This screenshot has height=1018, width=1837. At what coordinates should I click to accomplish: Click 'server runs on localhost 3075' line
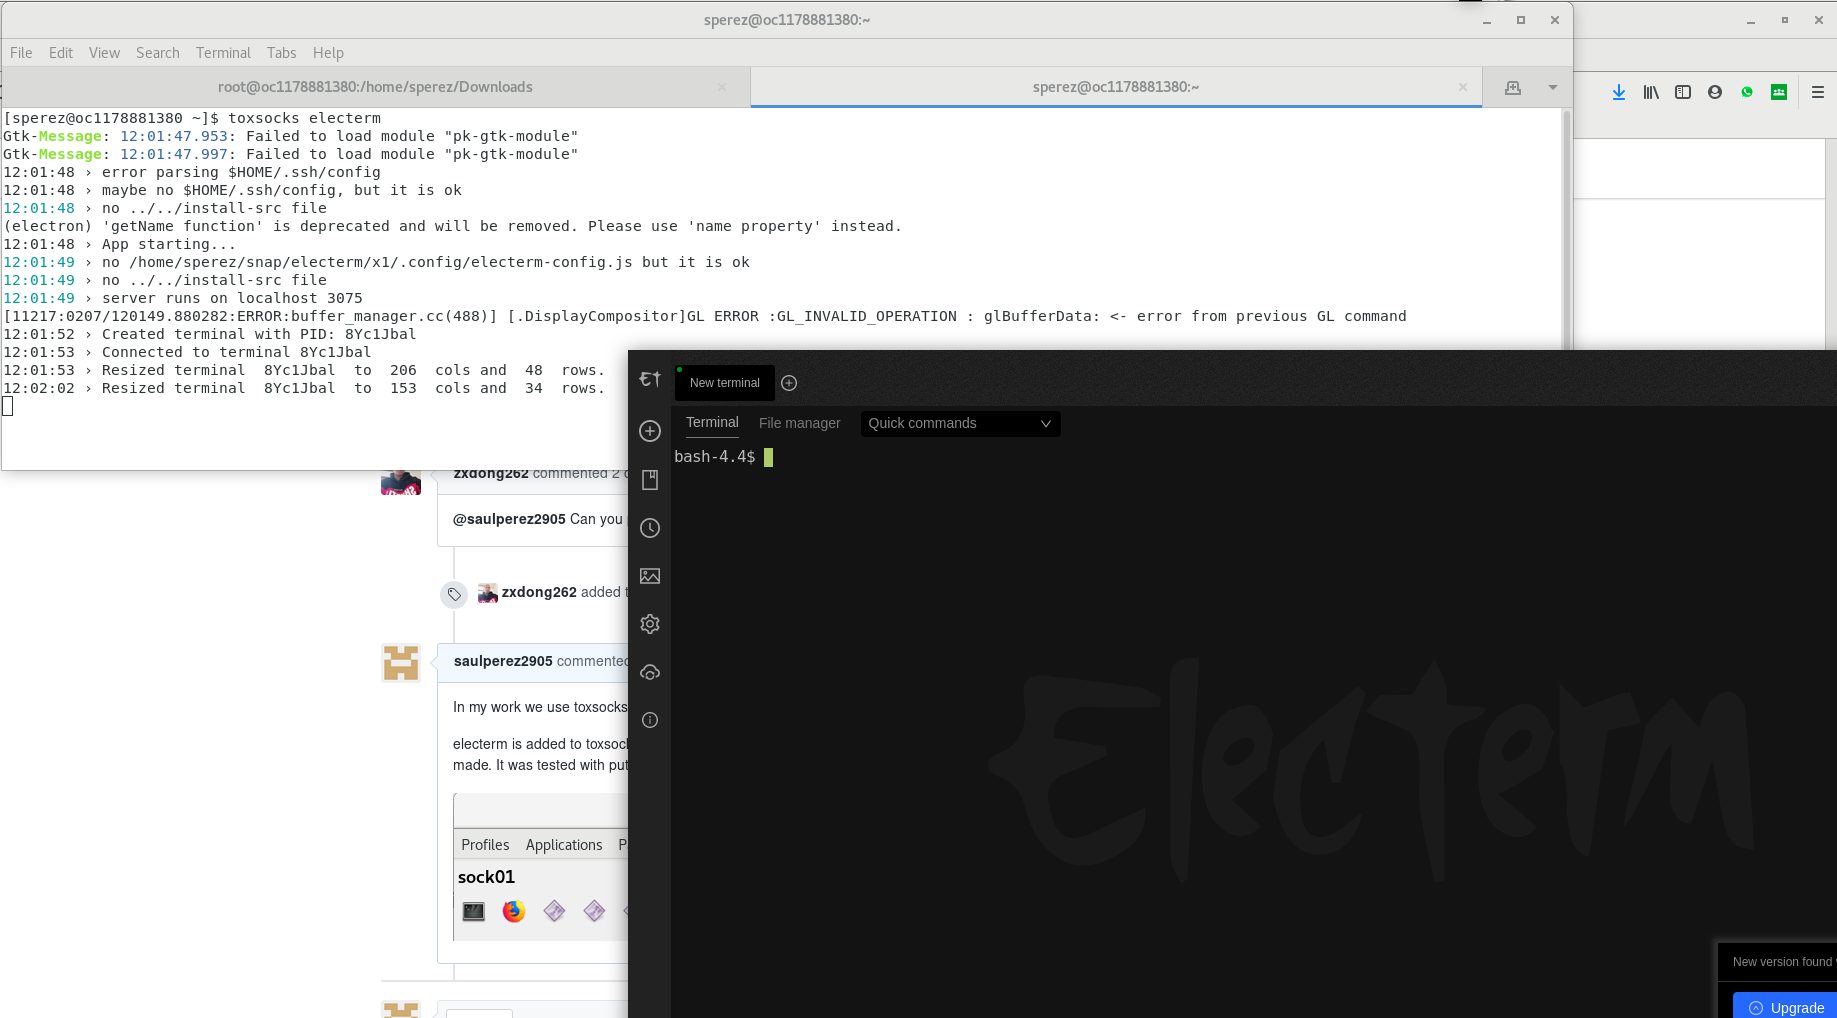[x=232, y=298]
